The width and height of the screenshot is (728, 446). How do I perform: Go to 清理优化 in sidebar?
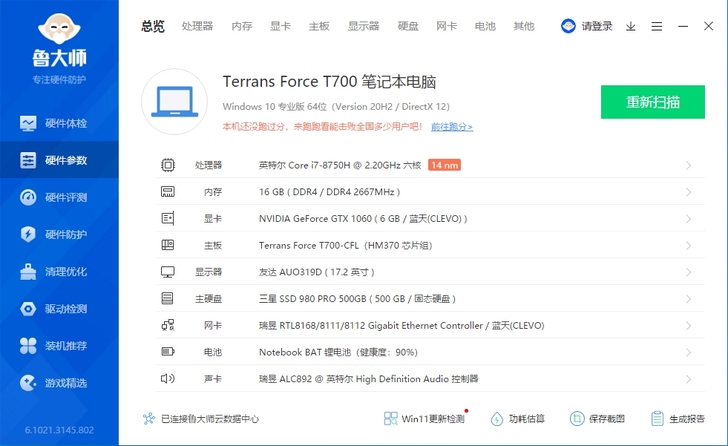coord(58,271)
